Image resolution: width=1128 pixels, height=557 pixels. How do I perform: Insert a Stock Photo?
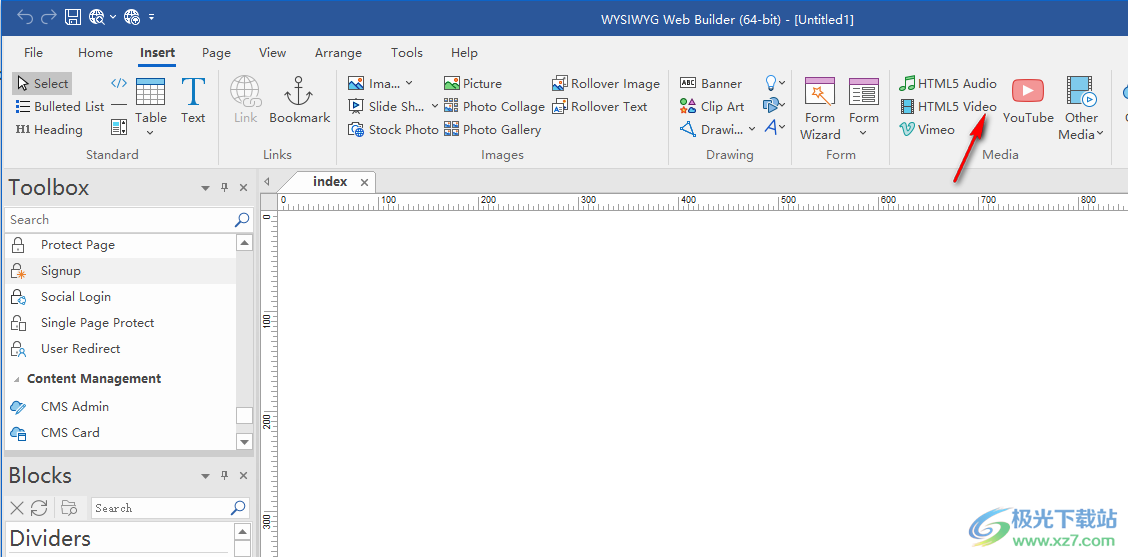393,130
